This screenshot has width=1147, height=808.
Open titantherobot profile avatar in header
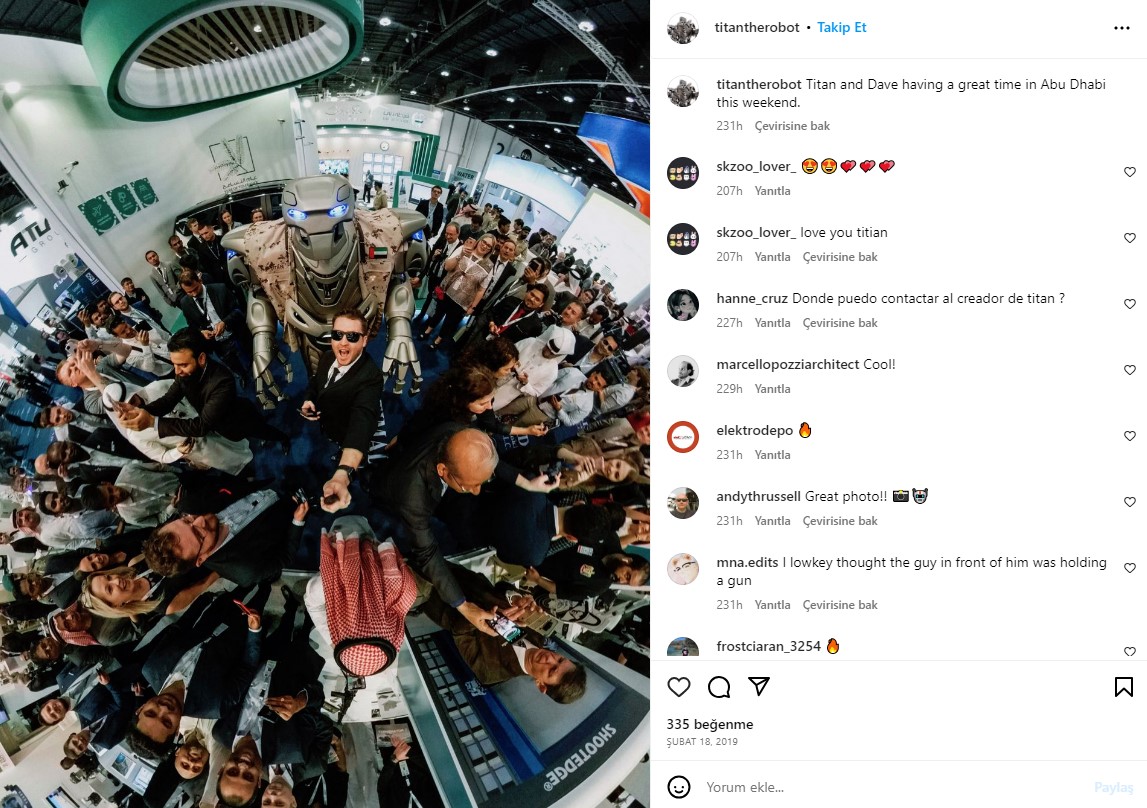[682, 29]
